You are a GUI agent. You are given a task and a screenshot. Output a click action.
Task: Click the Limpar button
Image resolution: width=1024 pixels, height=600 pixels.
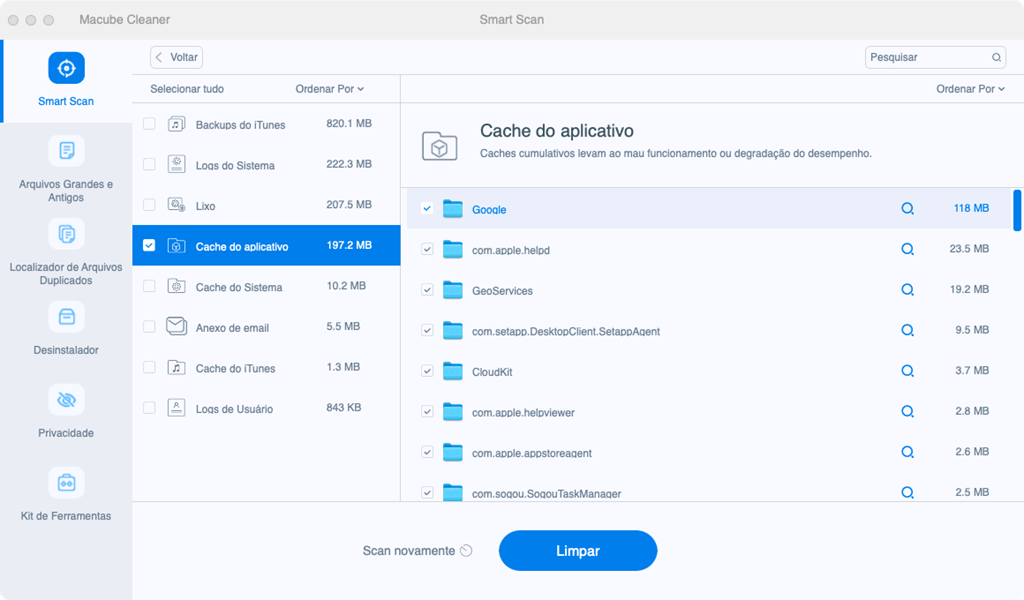[x=578, y=550]
